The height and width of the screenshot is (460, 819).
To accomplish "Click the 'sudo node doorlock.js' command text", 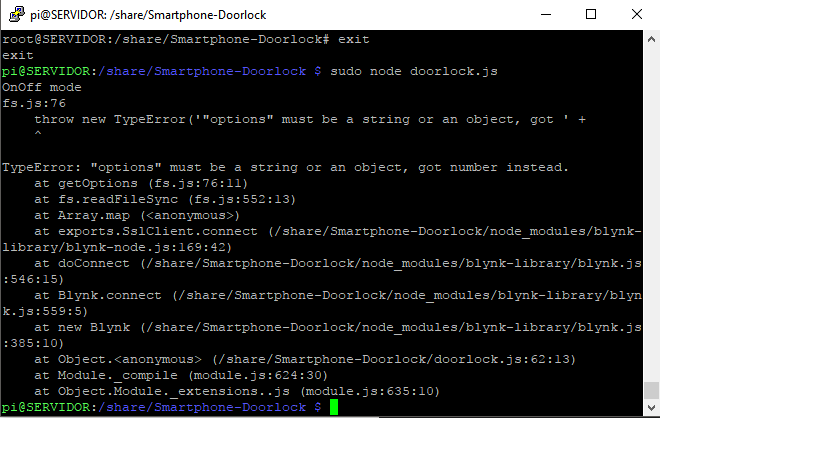I will 414,72.
